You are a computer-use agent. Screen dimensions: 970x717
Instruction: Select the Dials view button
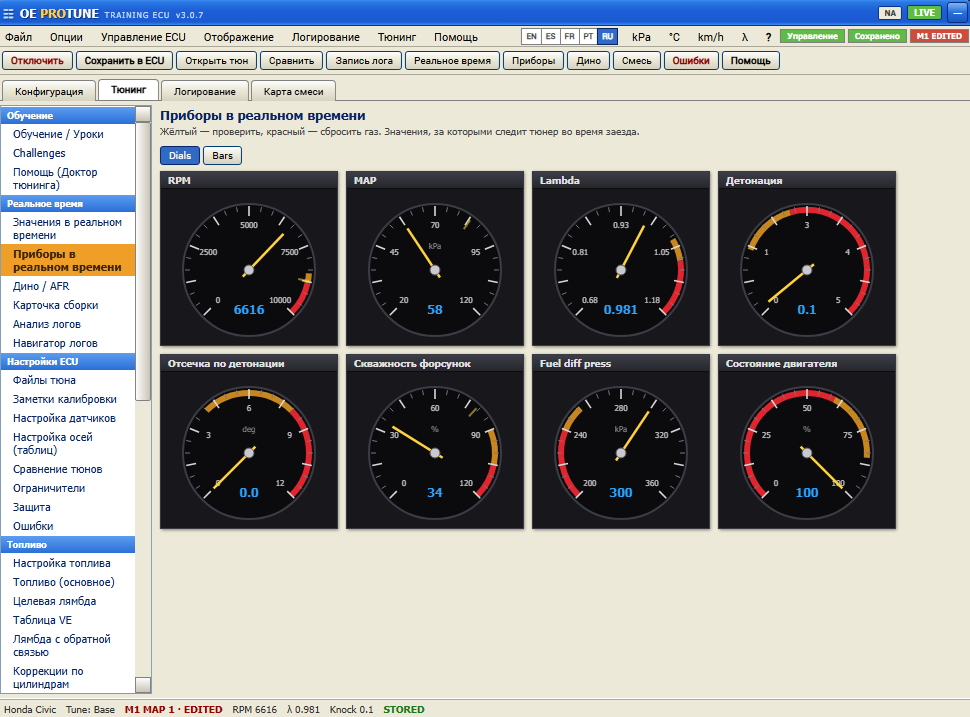pyautogui.click(x=180, y=155)
